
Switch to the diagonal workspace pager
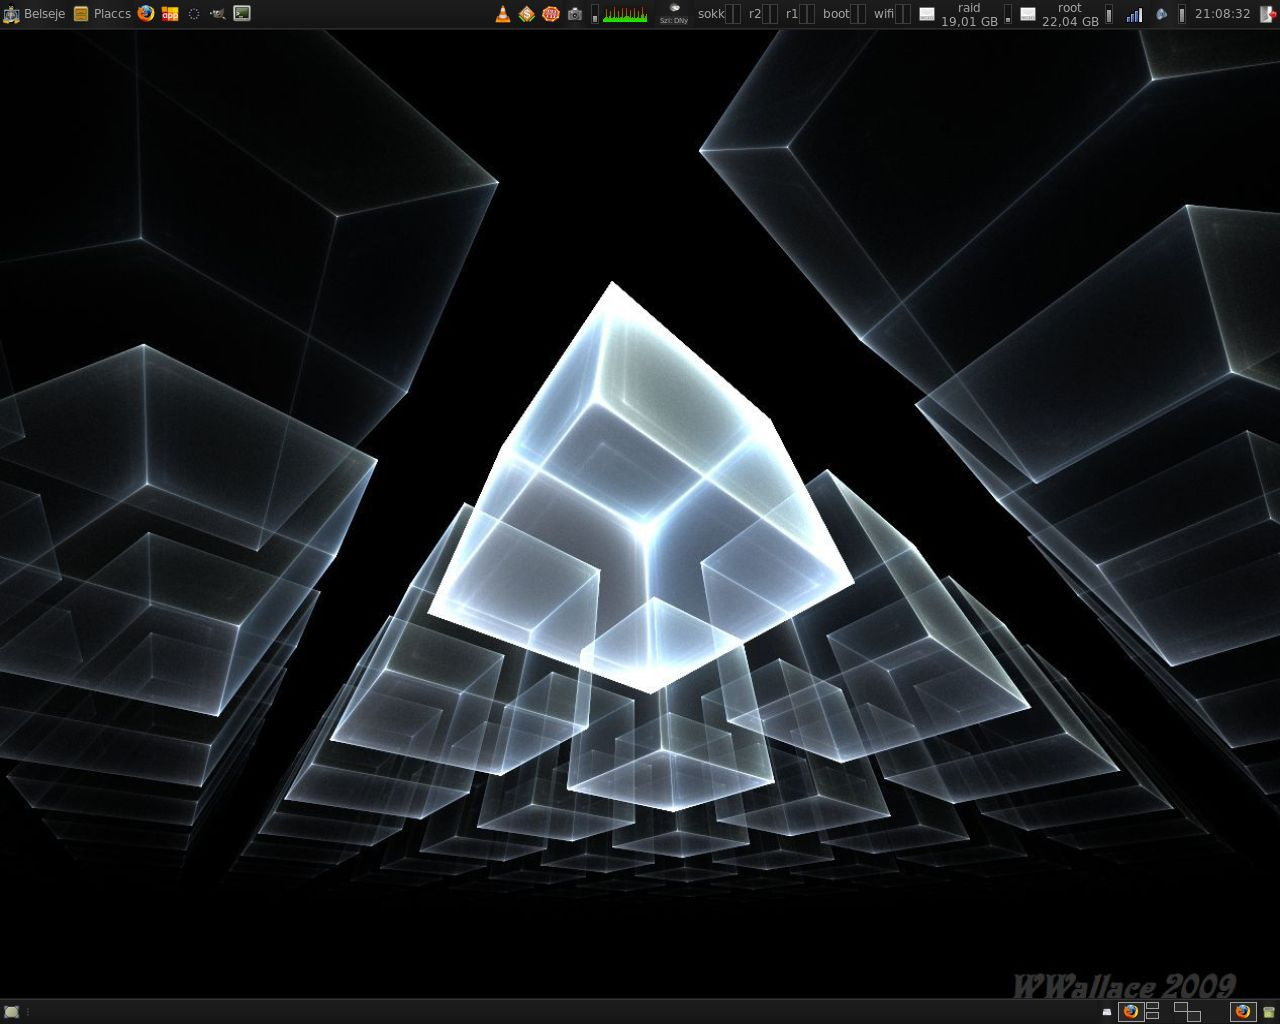point(1187,1011)
